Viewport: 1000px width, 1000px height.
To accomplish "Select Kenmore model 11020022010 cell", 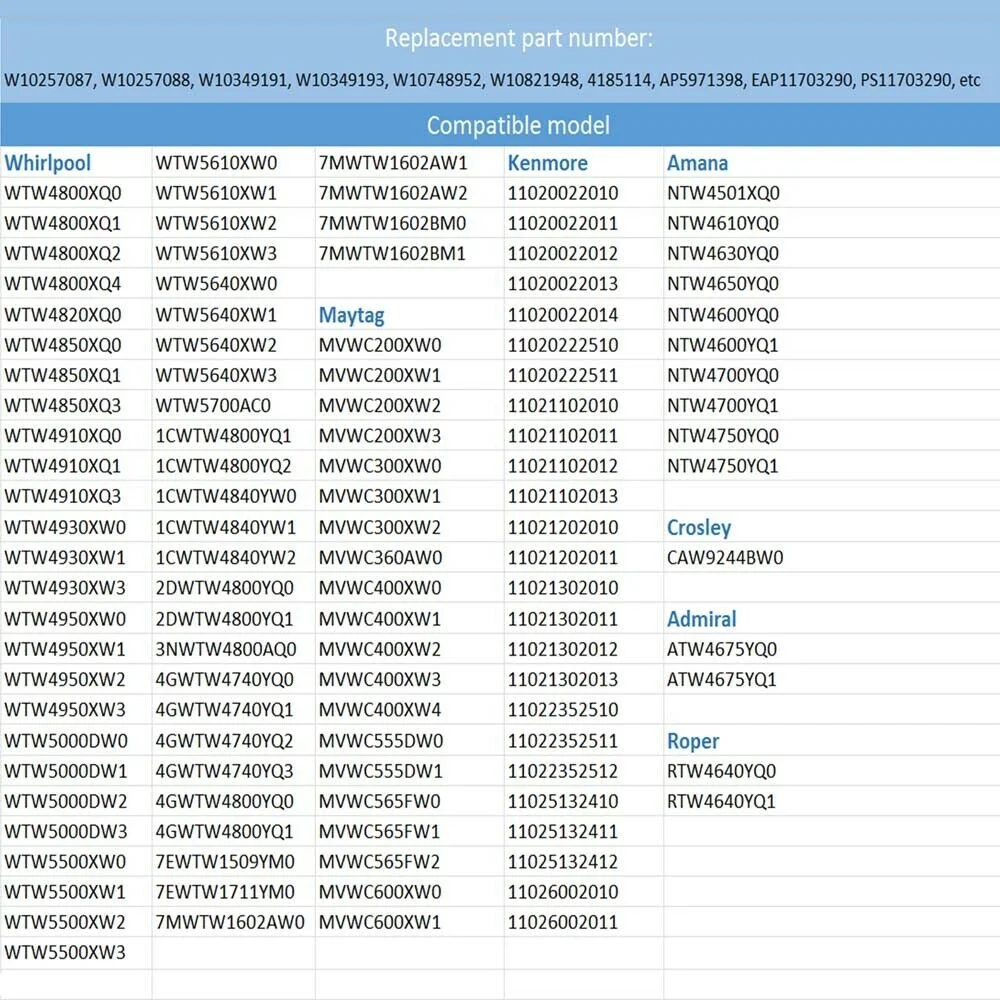I will [563, 193].
